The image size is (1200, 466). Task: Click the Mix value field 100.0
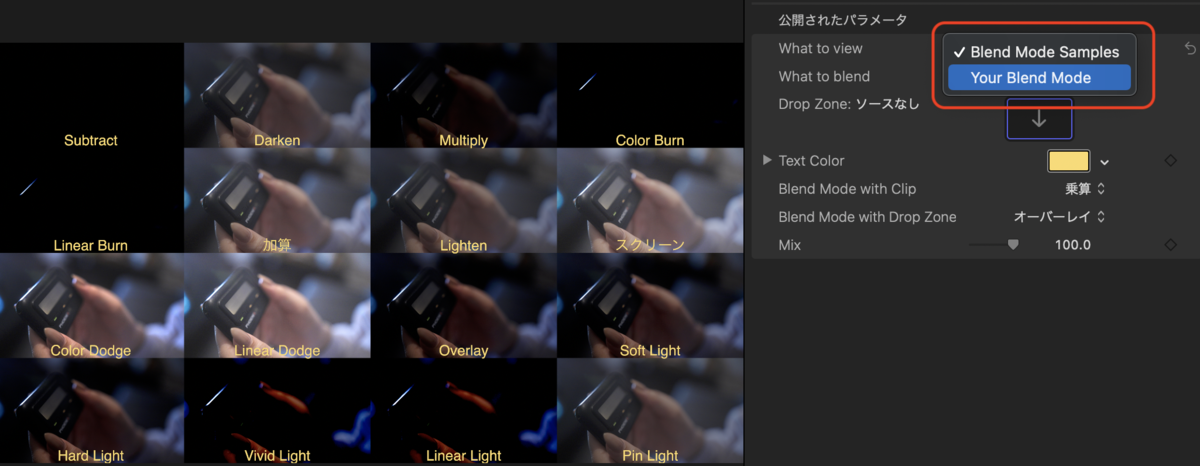[1072, 245]
